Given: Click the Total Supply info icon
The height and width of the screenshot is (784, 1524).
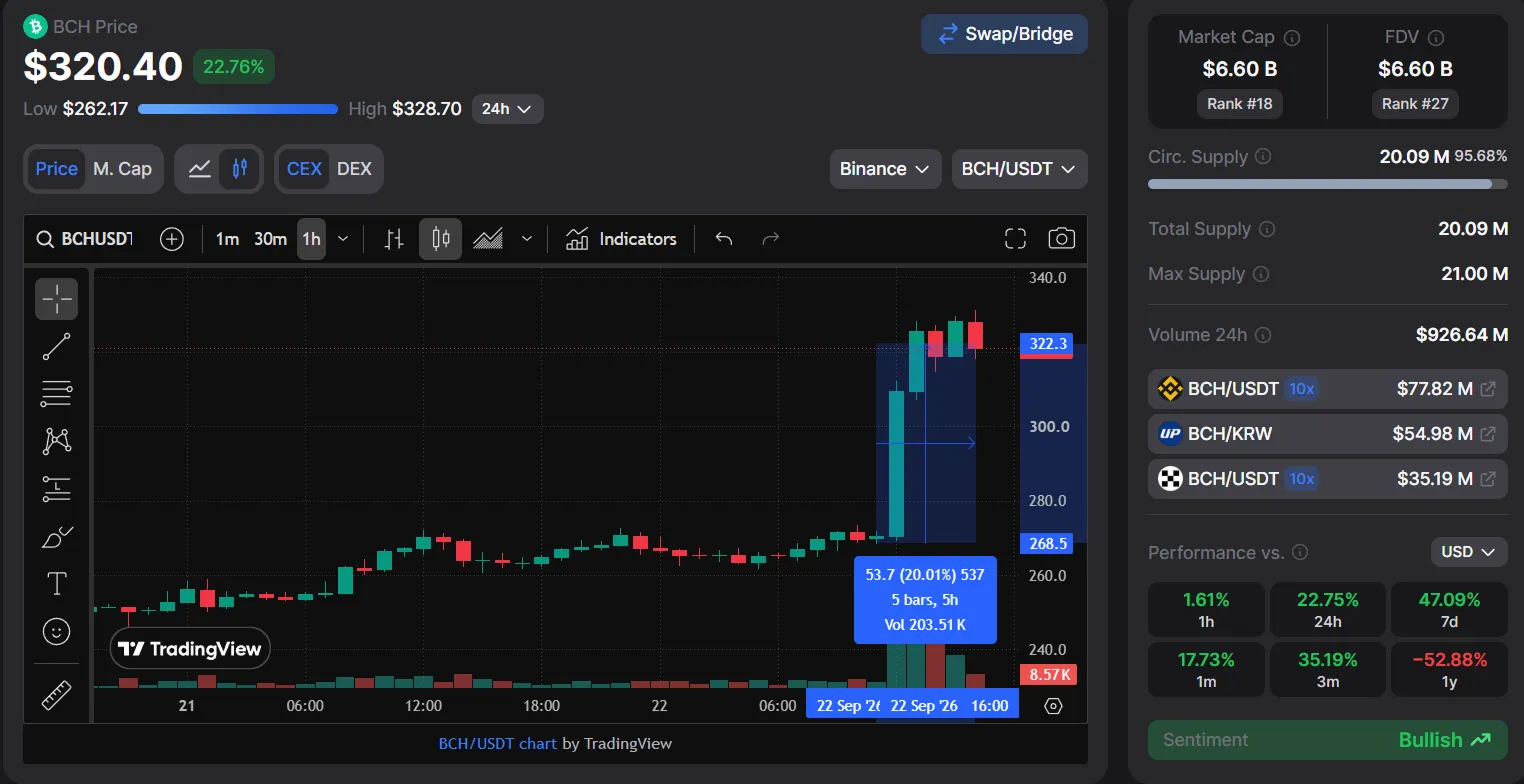Looking at the screenshot, I should 1267,229.
